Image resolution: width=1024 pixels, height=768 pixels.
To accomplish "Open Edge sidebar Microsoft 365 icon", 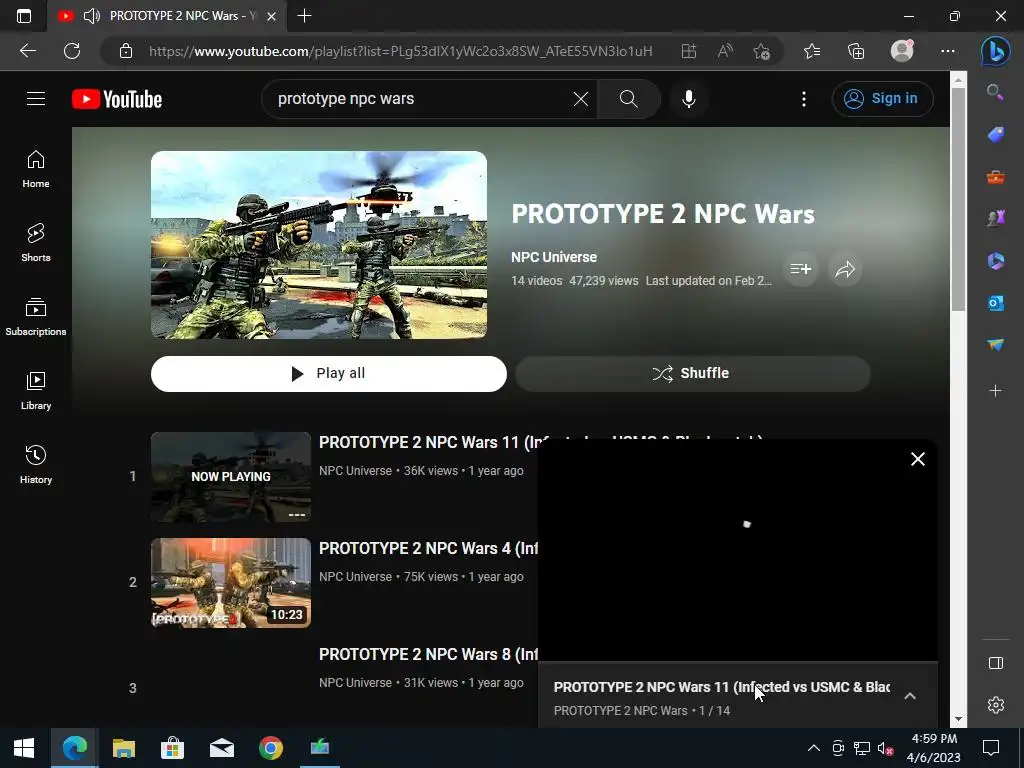I will (995, 261).
